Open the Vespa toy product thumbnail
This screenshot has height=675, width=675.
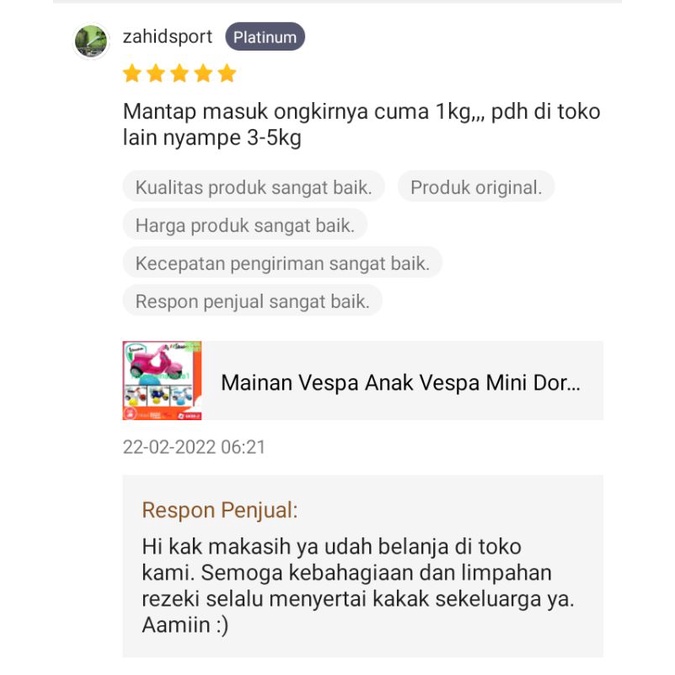pos(162,381)
